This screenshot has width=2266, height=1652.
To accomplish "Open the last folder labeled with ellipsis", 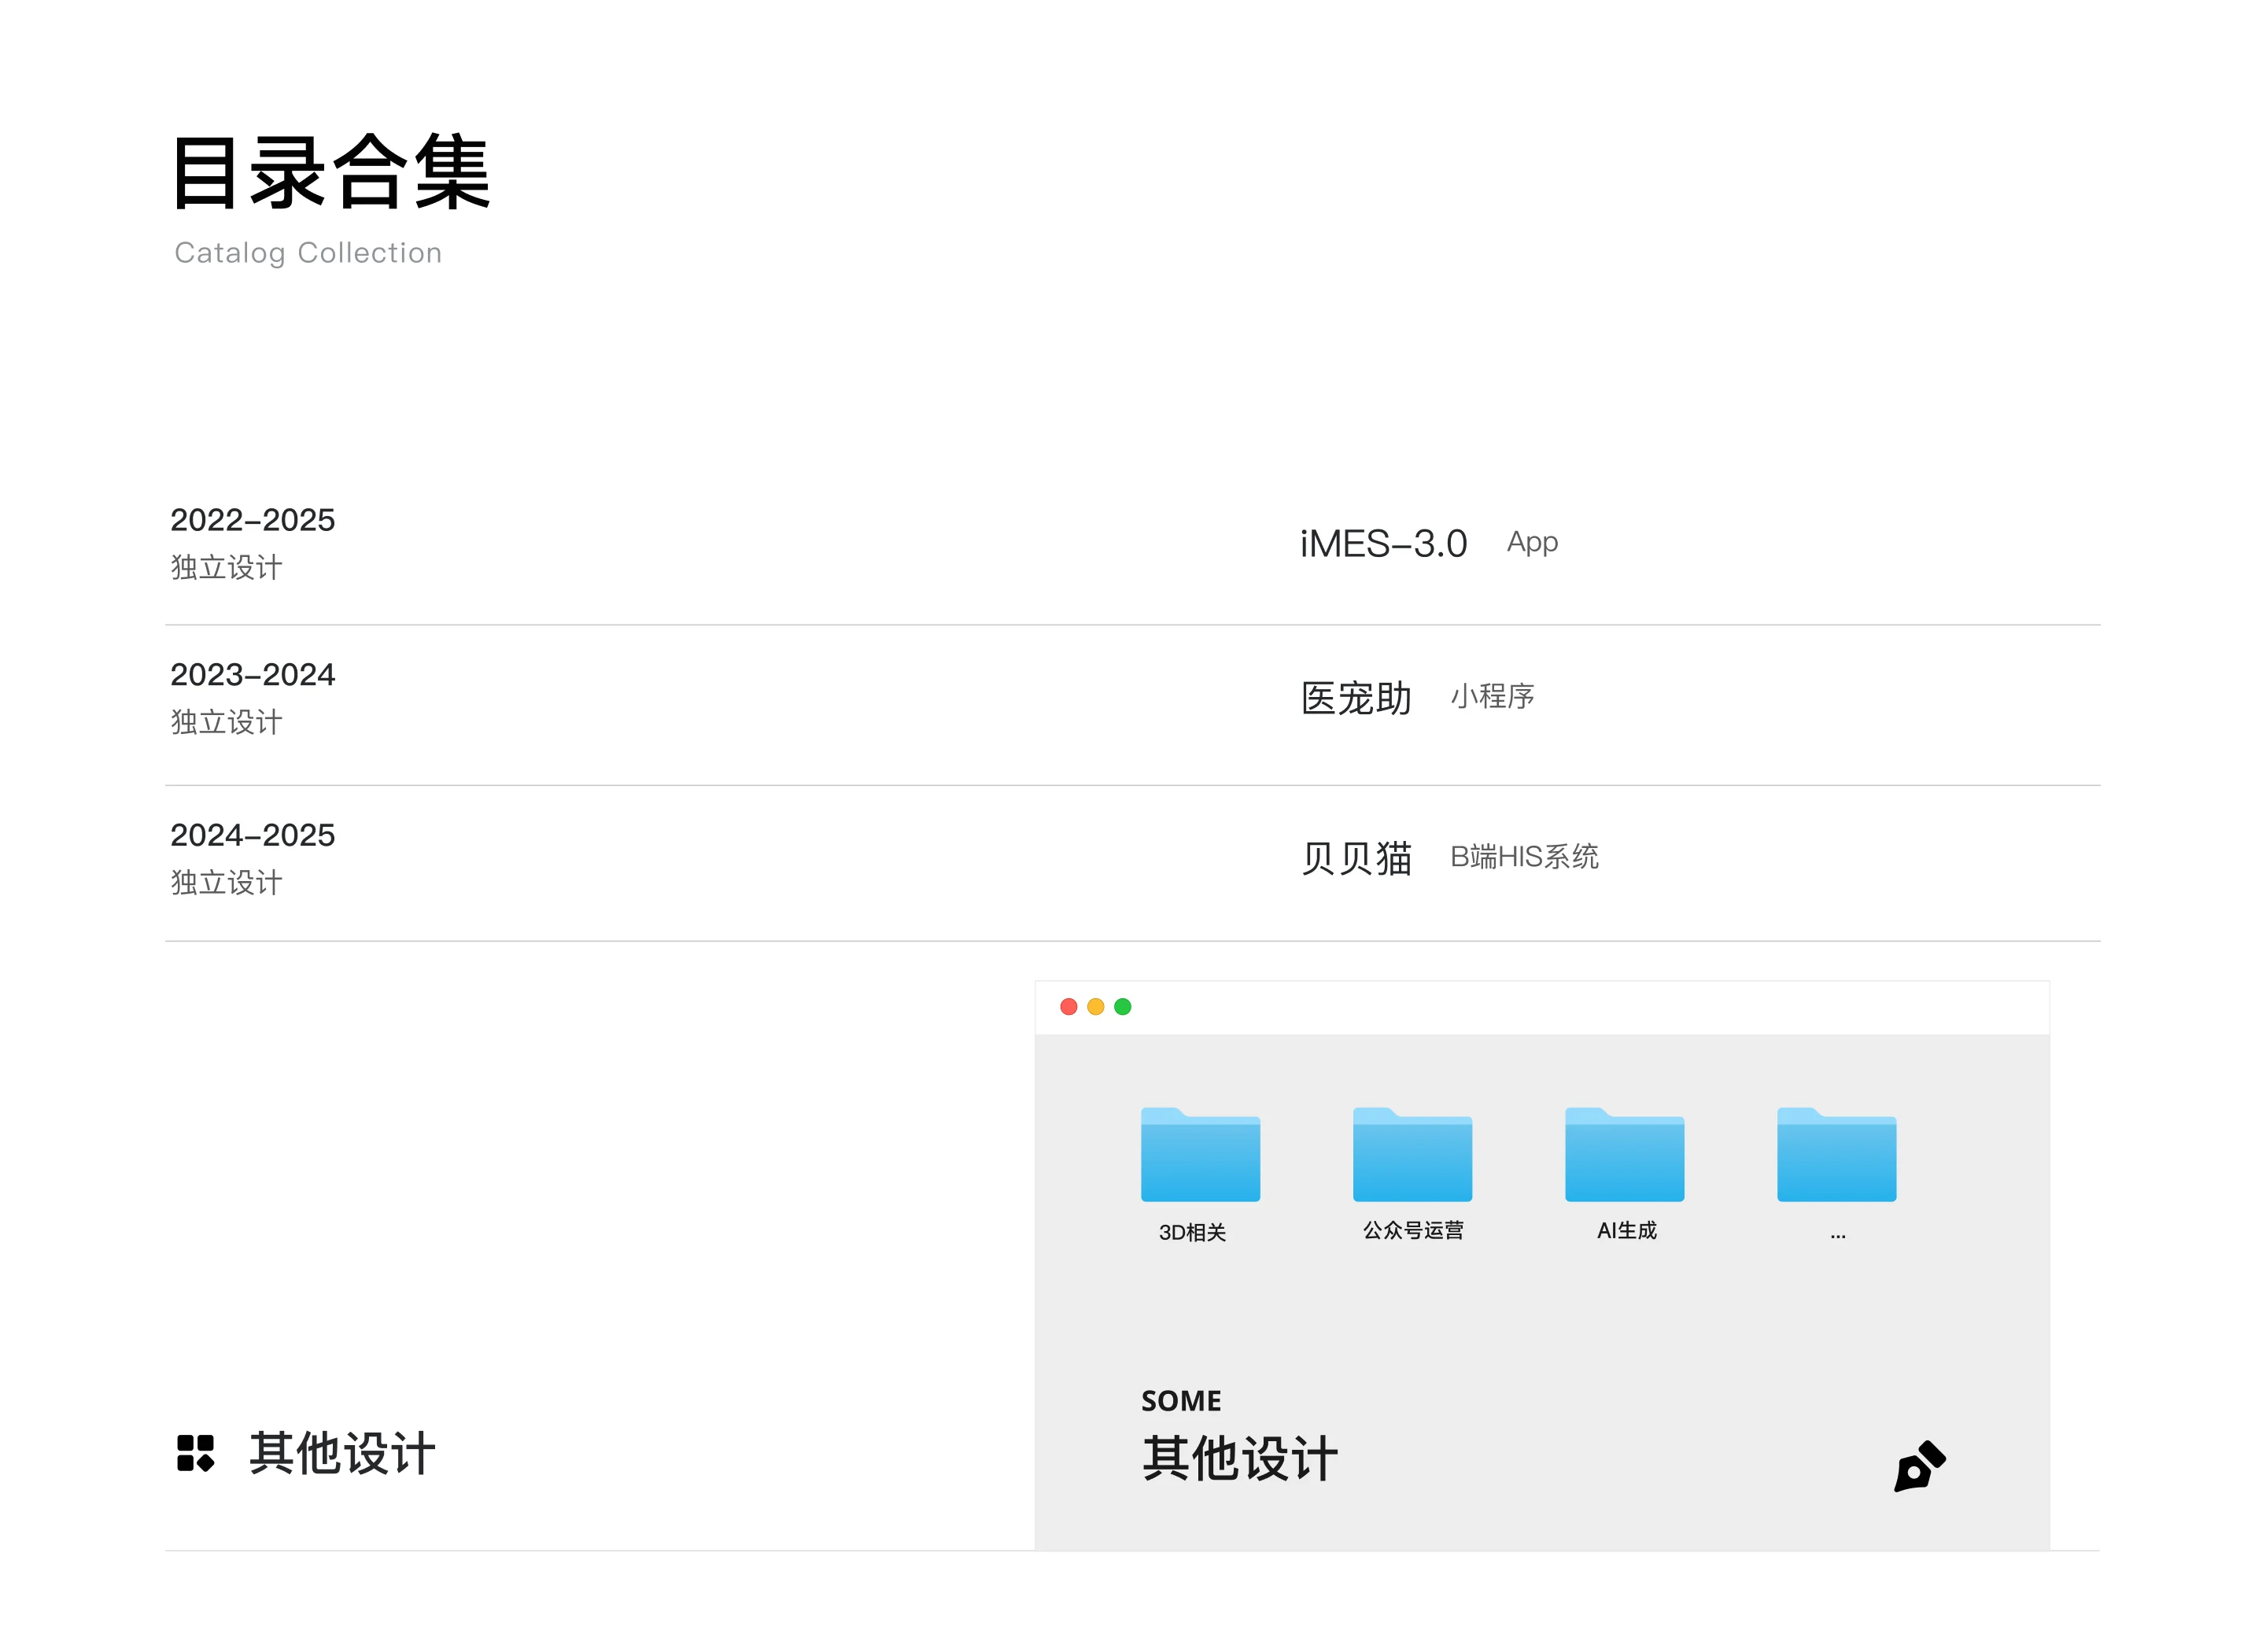I will click(x=1836, y=1155).
